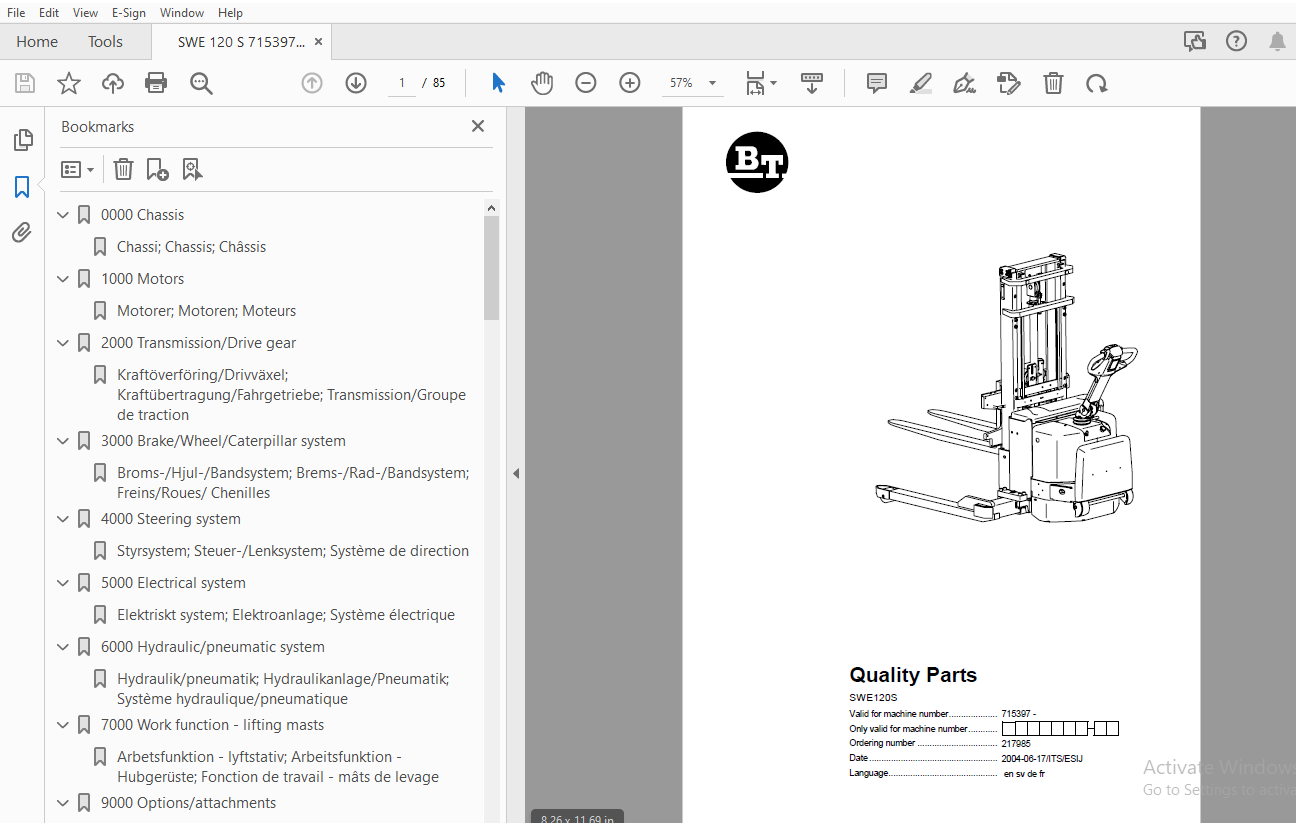Open the page thumbnails panel

(x=22, y=140)
